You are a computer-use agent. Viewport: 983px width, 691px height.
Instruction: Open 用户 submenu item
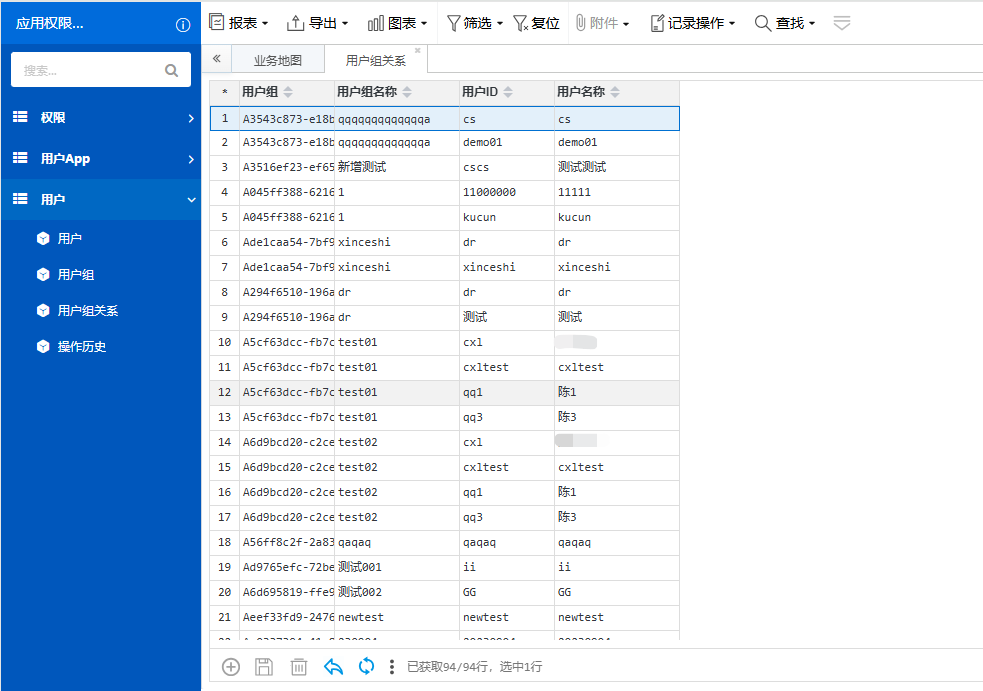pos(70,238)
